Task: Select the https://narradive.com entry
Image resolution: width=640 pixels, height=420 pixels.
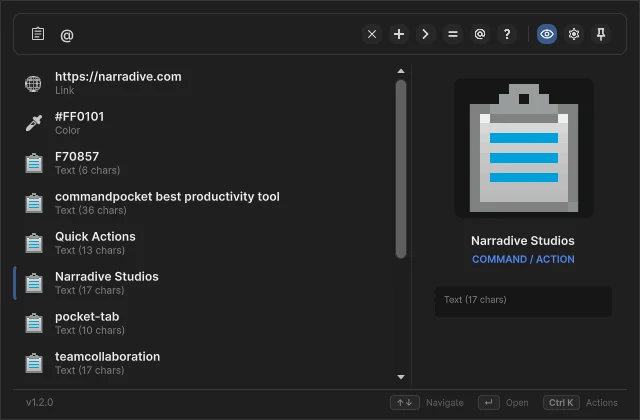Action: point(204,83)
